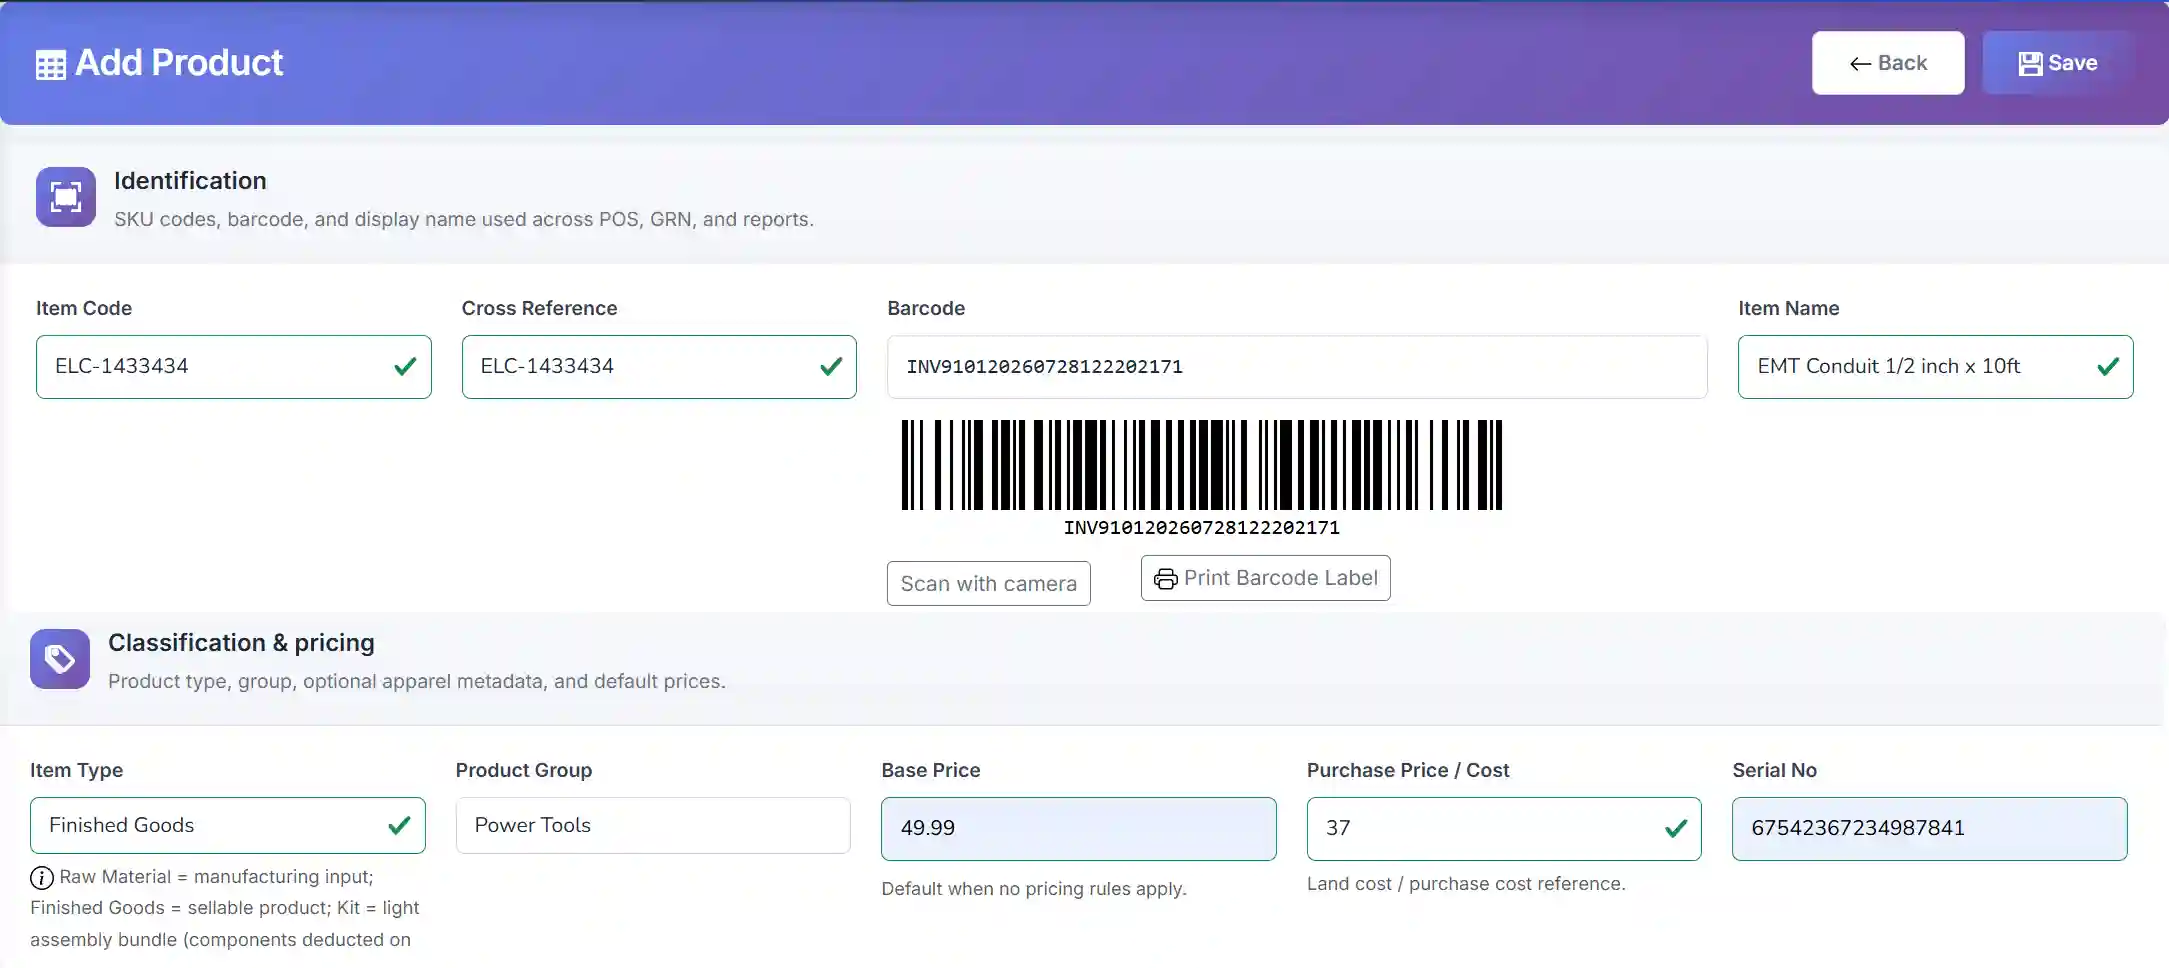
Task: Focus the Base Price field showing 49.99
Action: point(1079,829)
